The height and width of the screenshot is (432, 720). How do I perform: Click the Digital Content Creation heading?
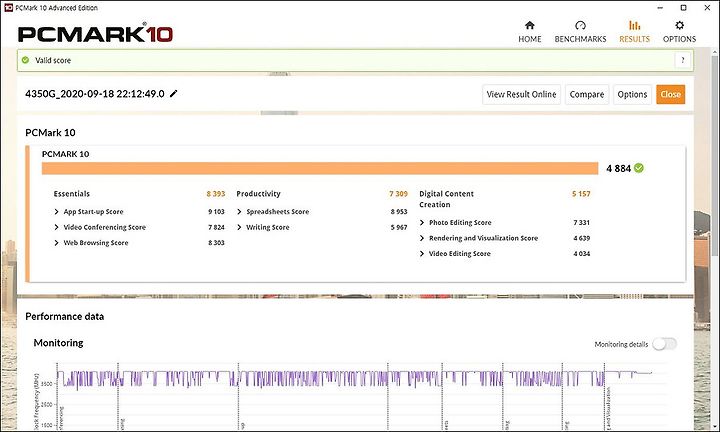[446, 199]
